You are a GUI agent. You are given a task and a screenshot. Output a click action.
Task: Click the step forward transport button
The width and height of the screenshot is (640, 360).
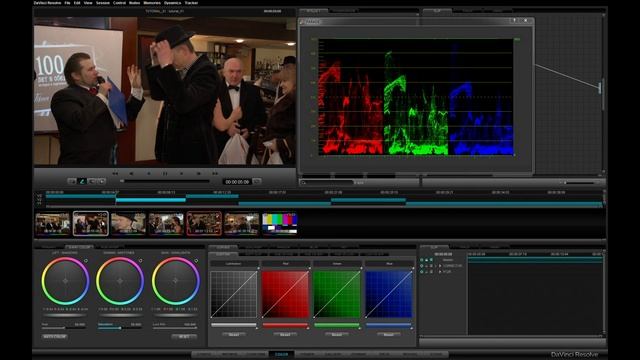[199, 173]
